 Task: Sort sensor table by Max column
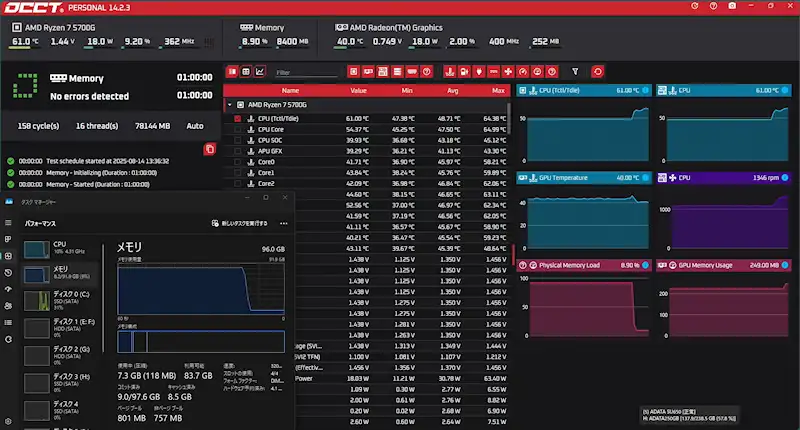(x=498, y=91)
